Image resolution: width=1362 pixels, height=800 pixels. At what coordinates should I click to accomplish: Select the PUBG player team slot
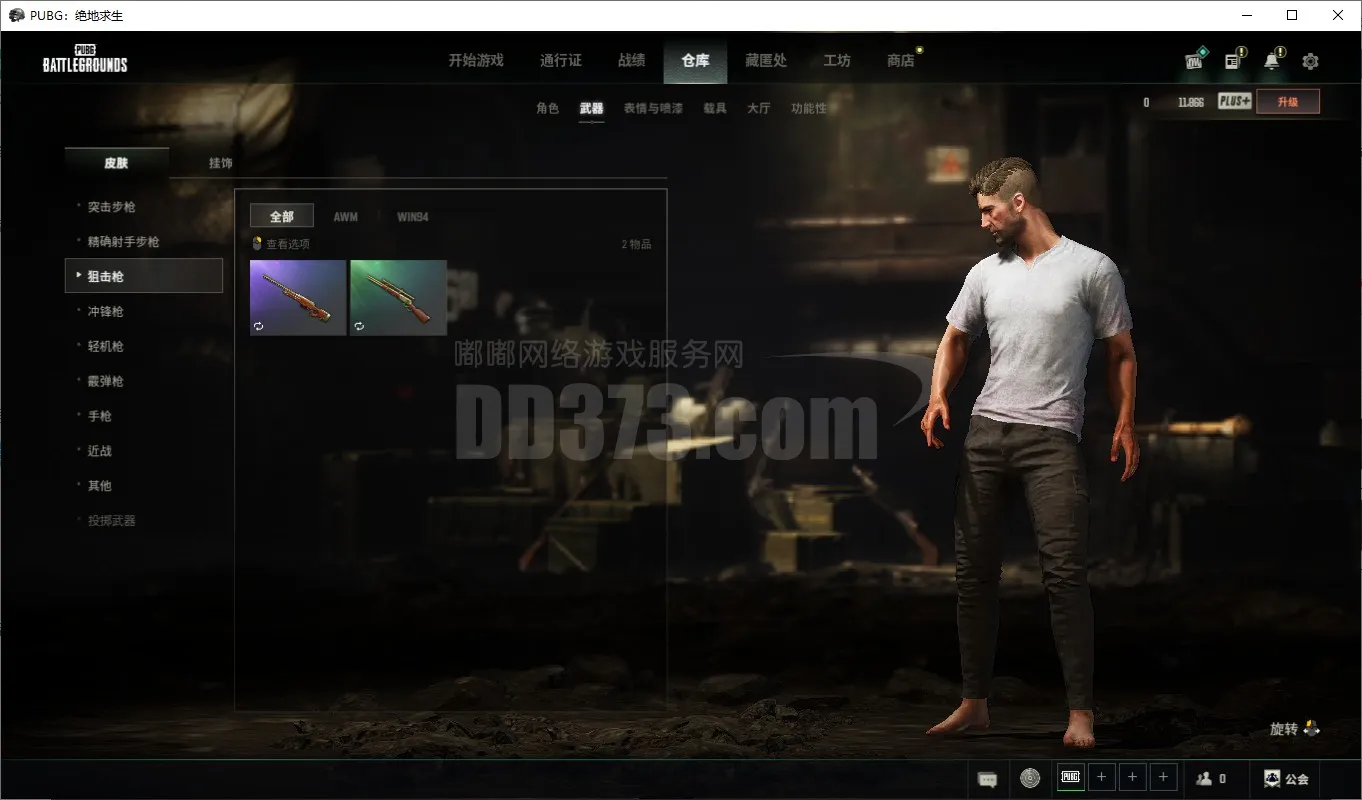tap(1071, 777)
